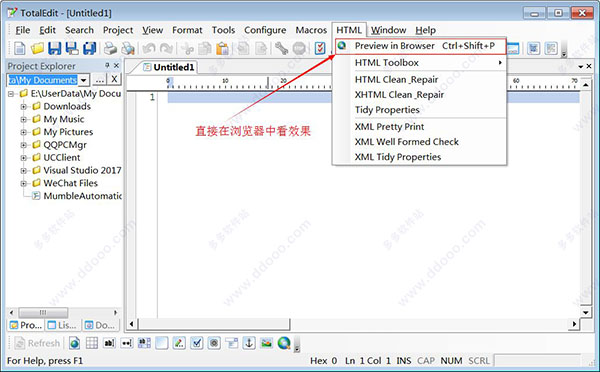Image resolution: width=600 pixels, height=372 pixels.
Task: Expand the My Music folder node
Action: [x=23, y=119]
